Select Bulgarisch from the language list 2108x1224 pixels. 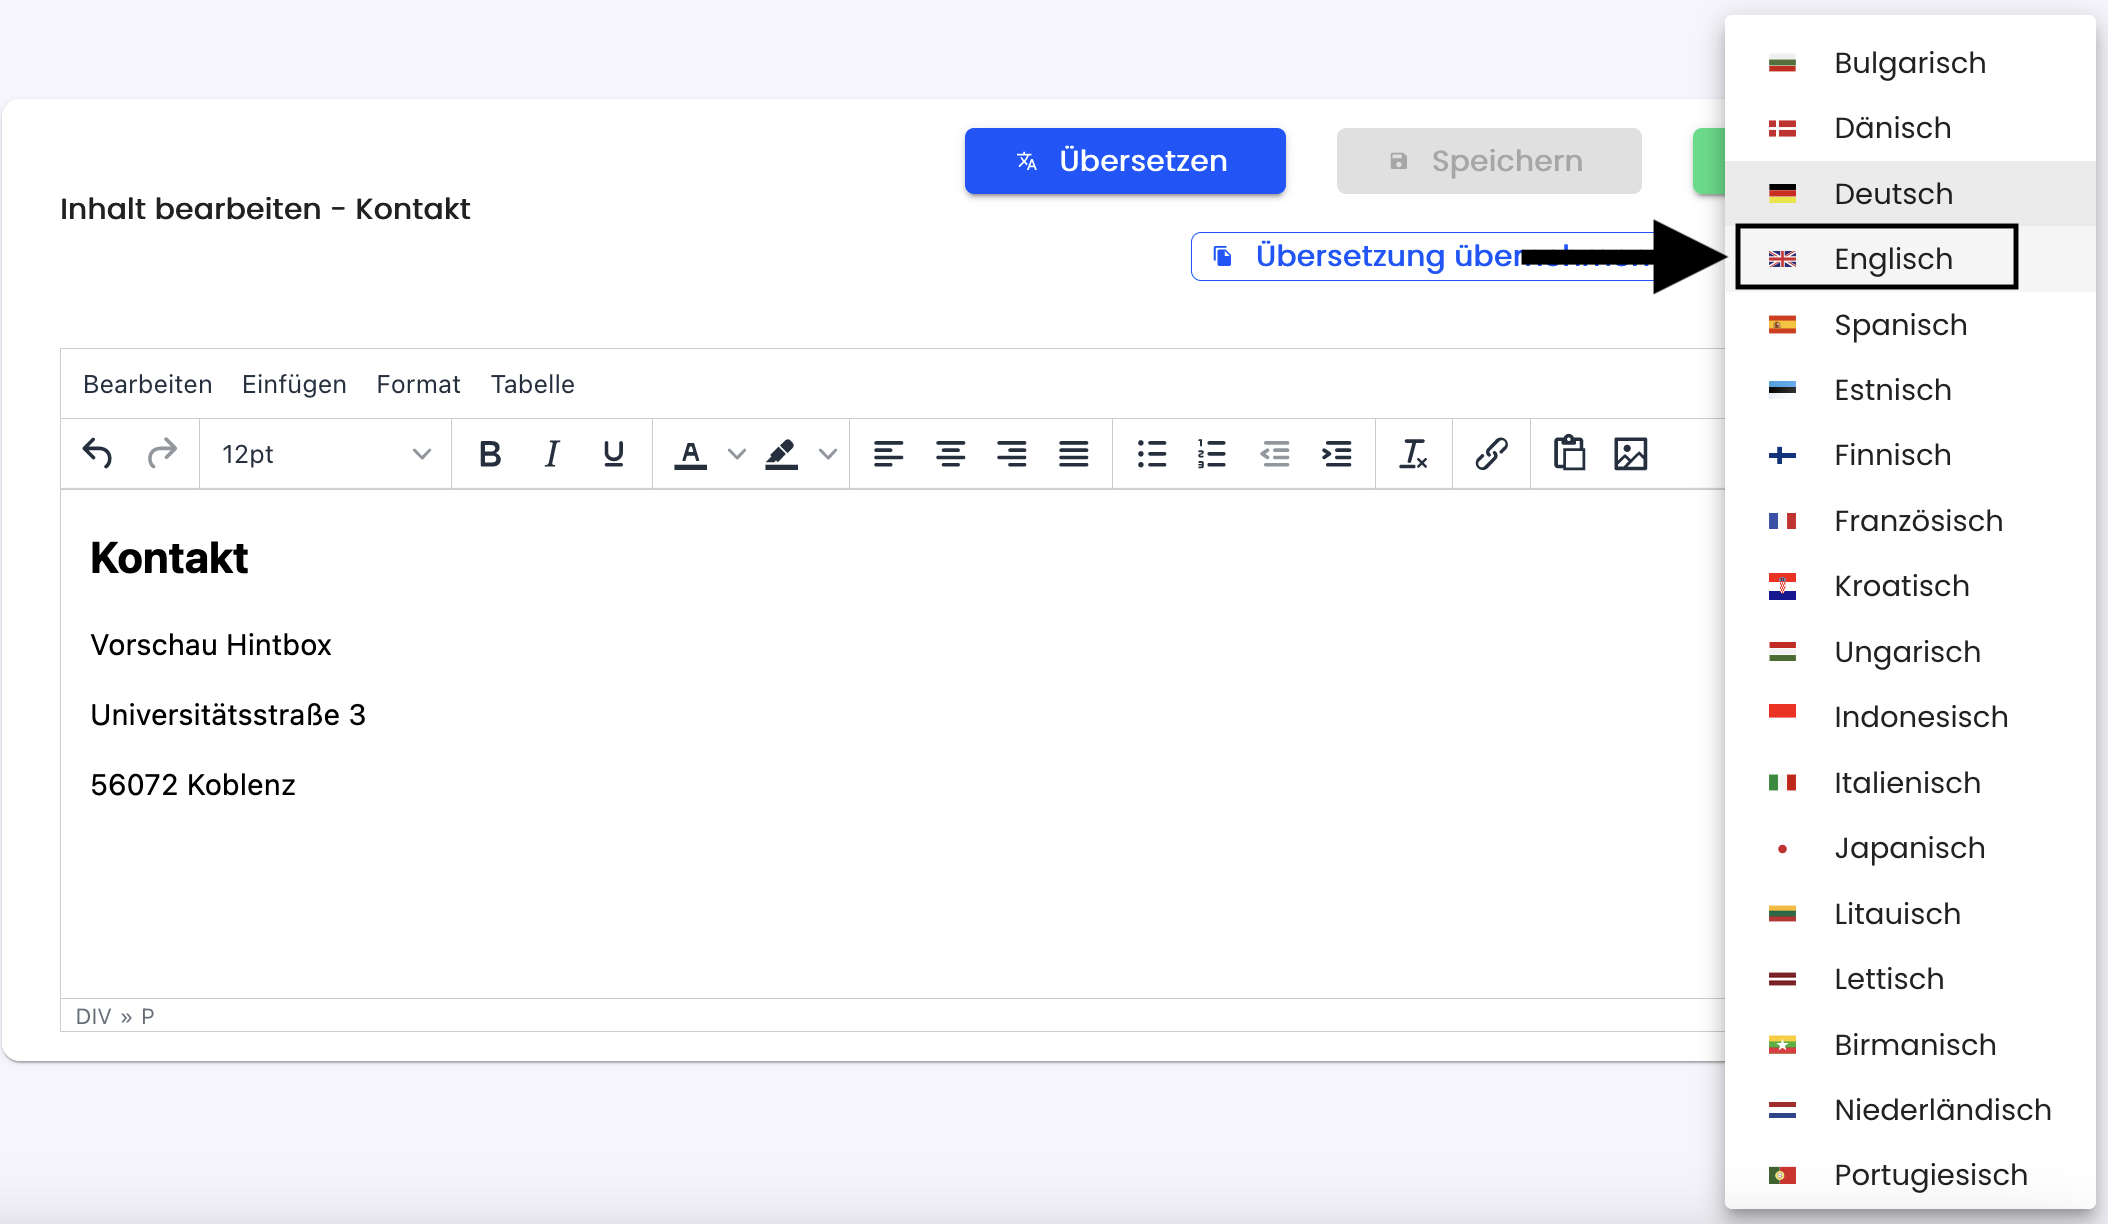[1910, 63]
